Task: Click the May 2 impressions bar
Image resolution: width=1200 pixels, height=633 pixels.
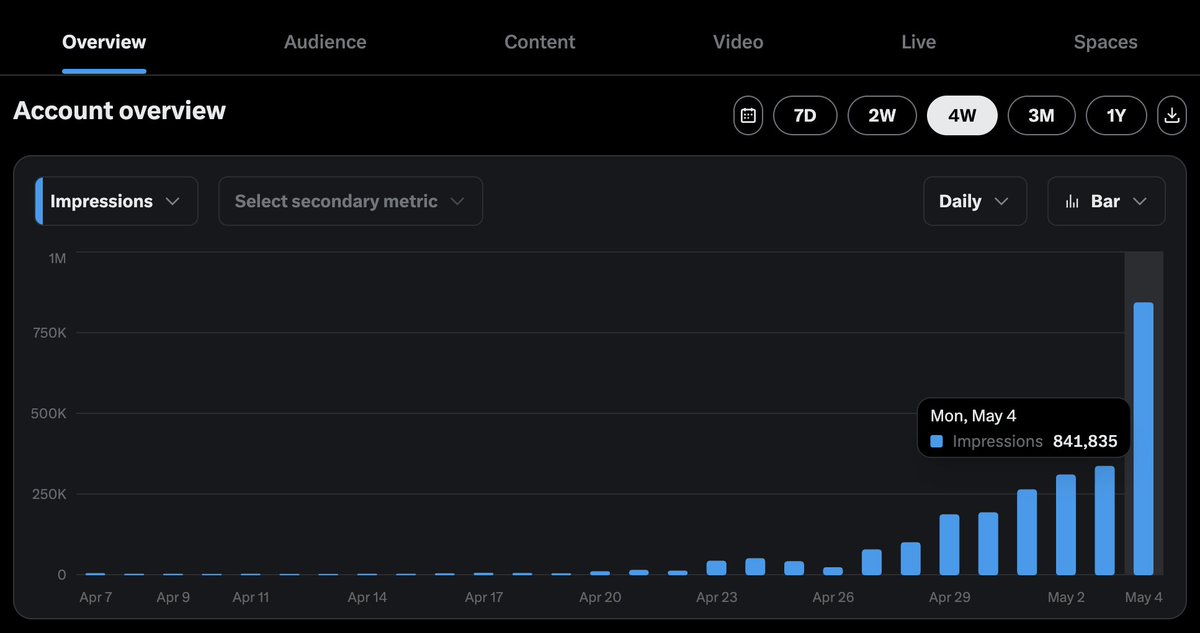Action: click(x=1066, y=525)
